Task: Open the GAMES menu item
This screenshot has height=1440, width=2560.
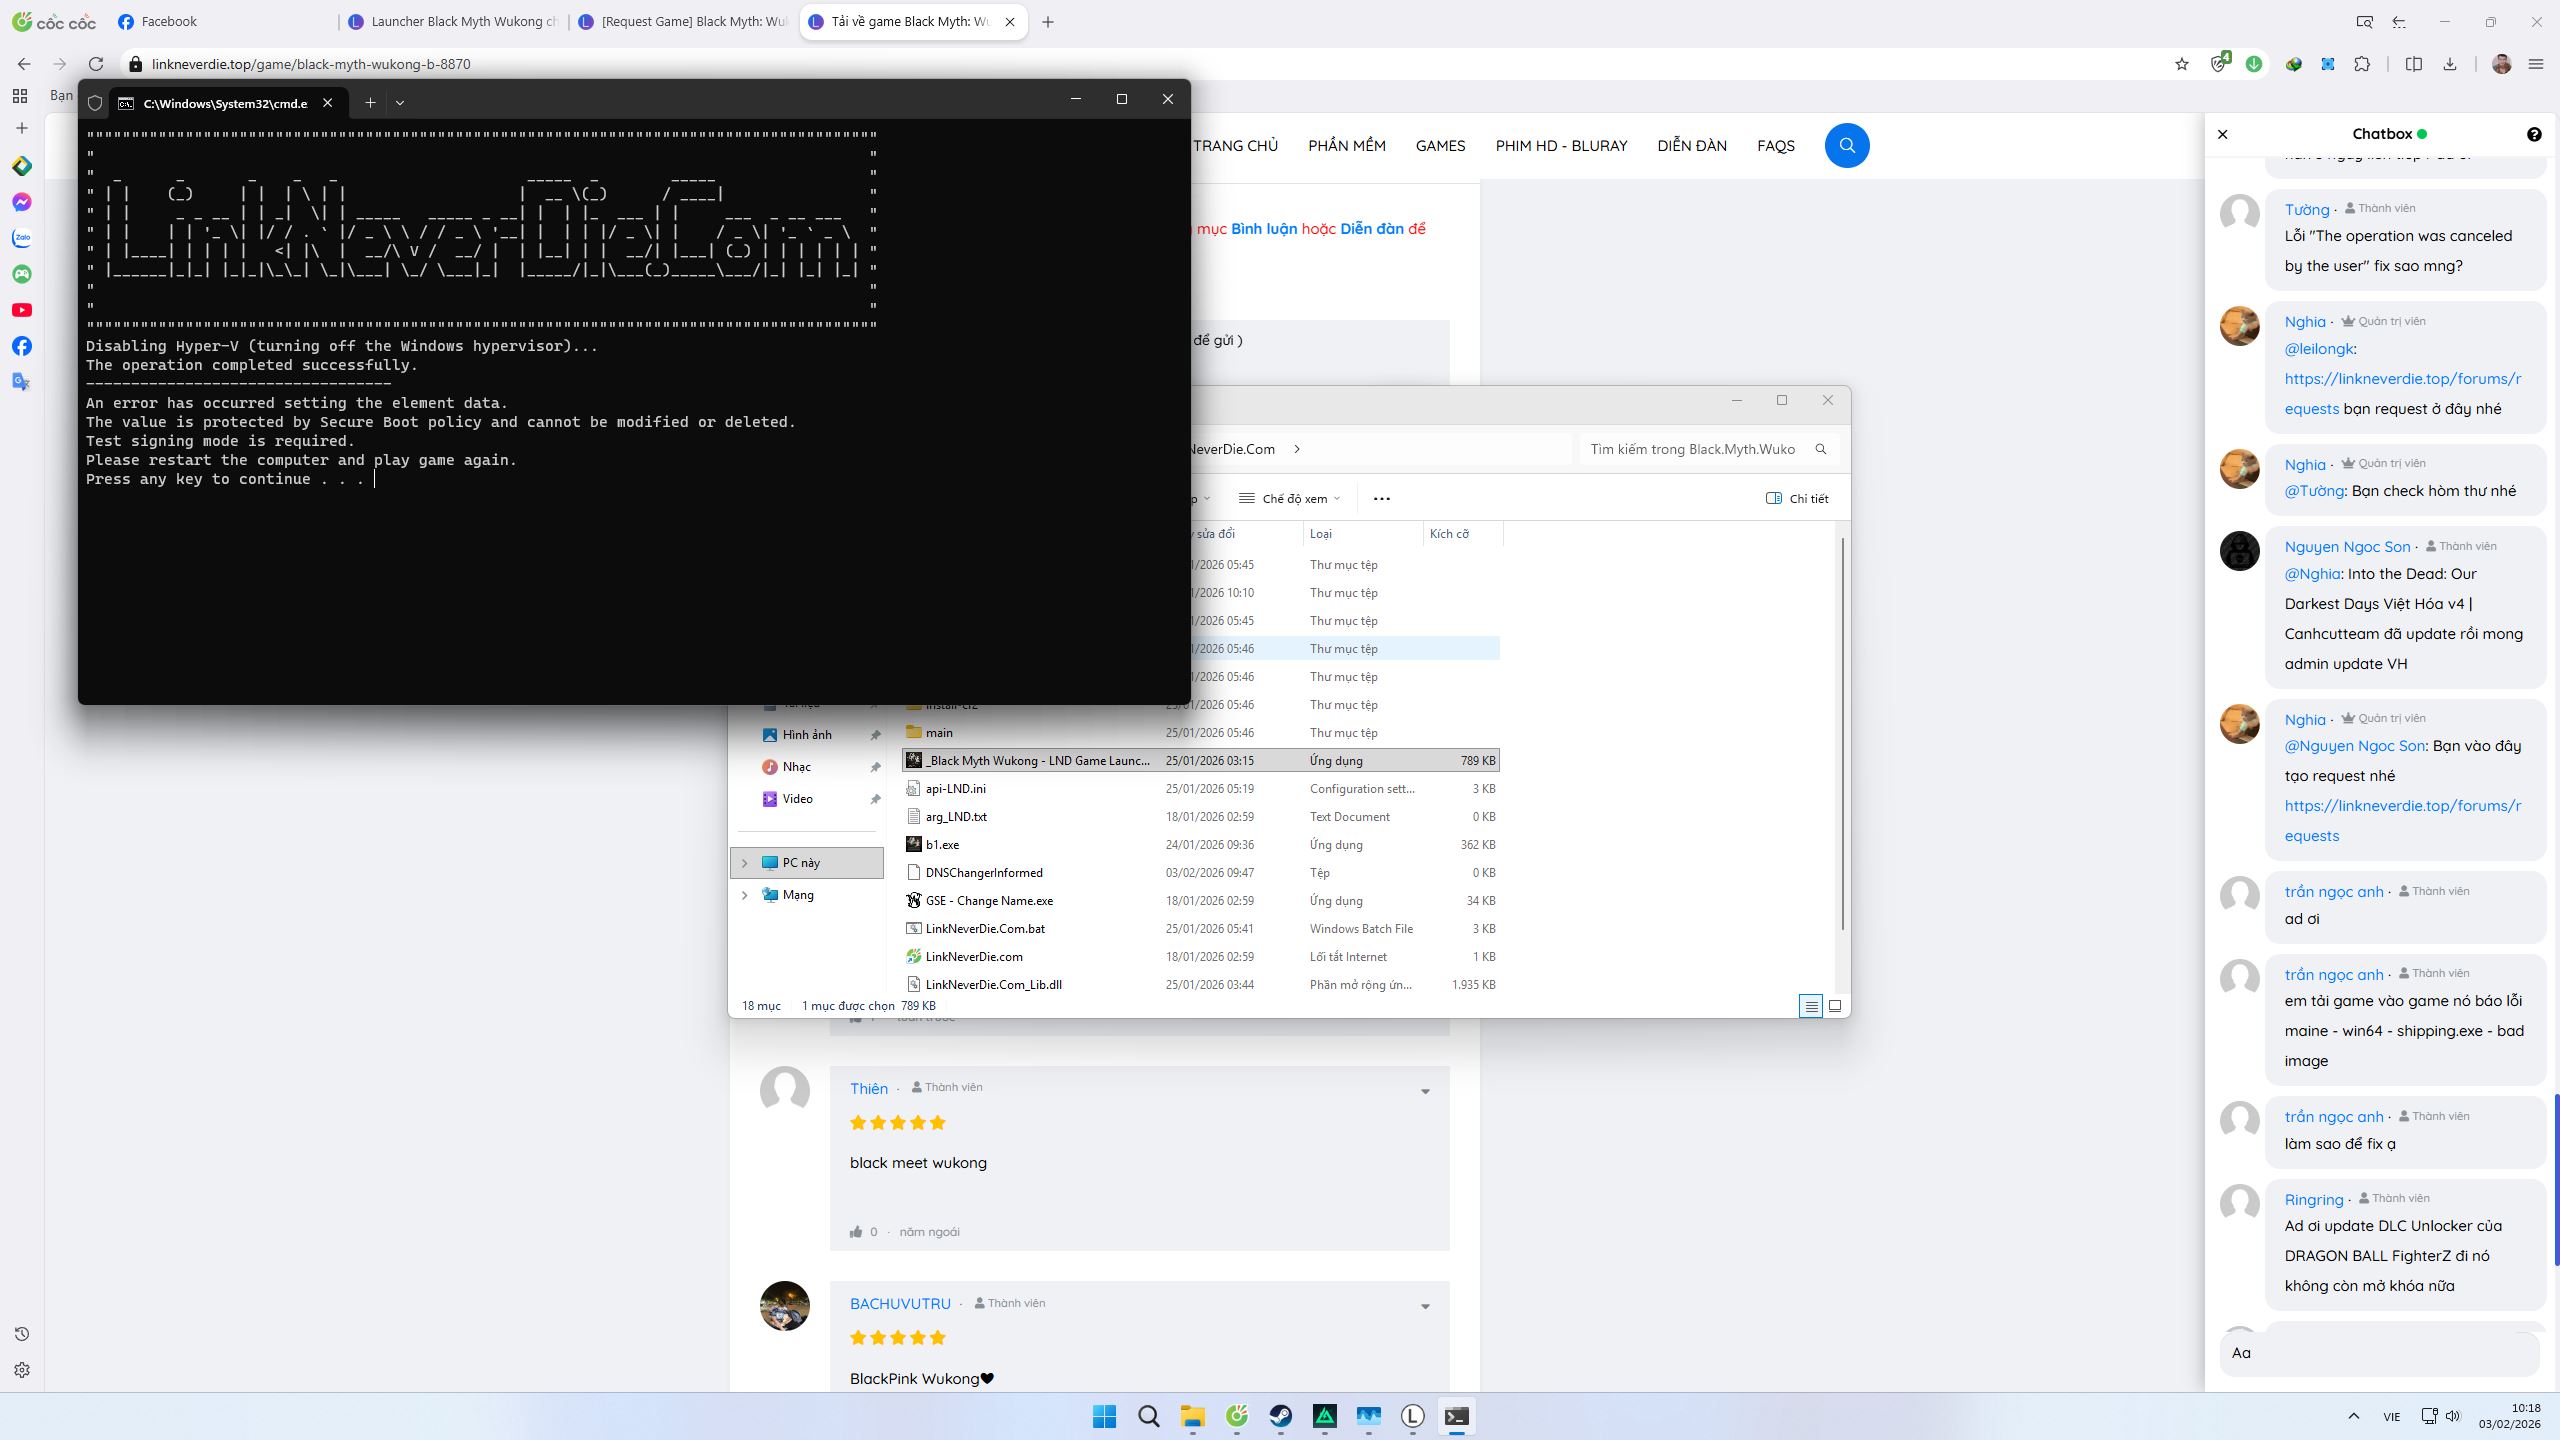Action: (x=1440, y=146)
